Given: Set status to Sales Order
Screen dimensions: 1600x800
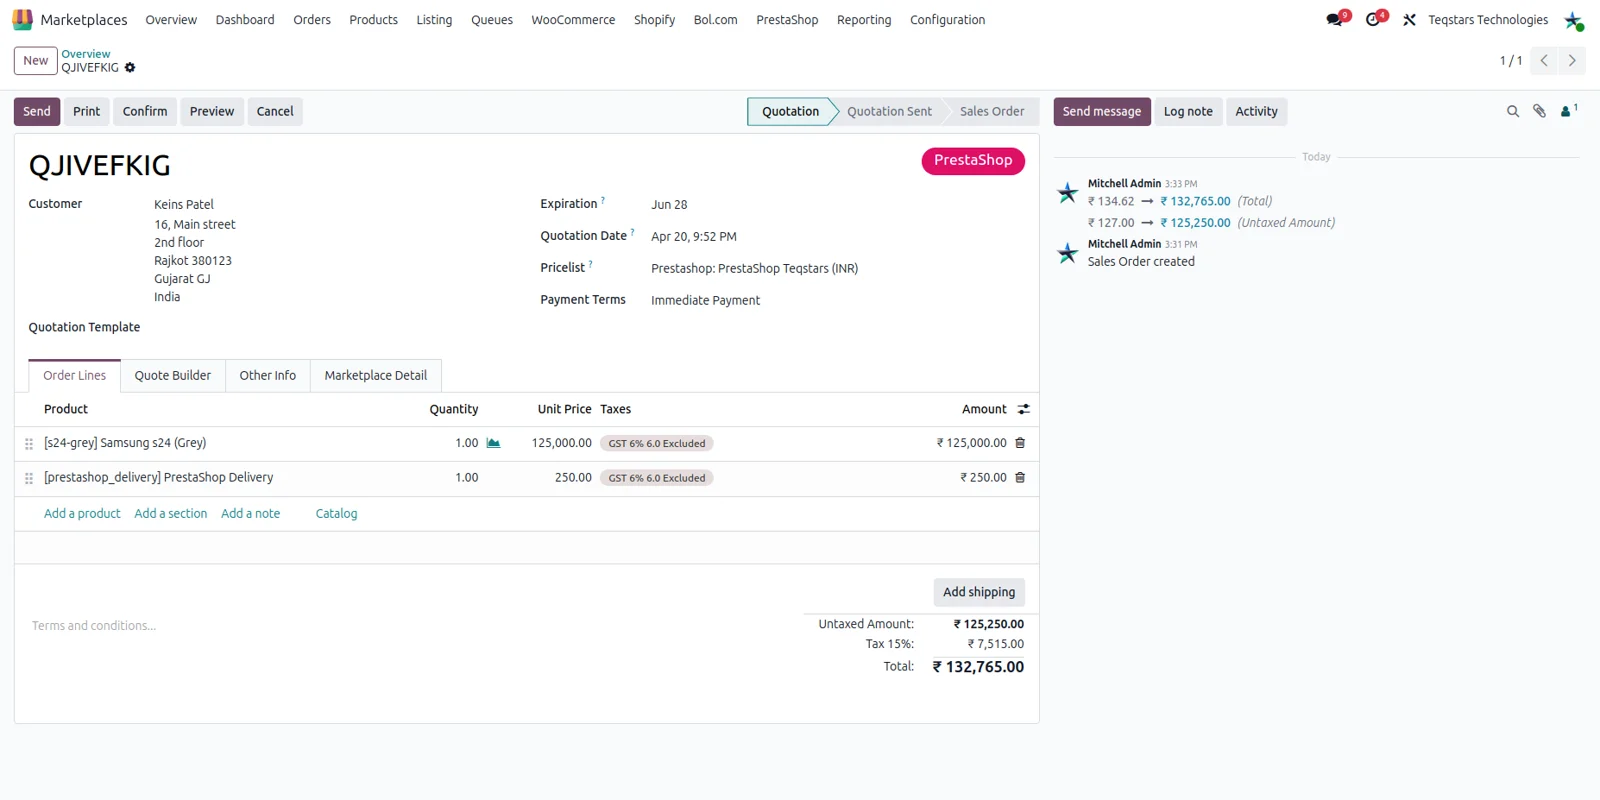Looking at the screenshot, I should (992, 112).
